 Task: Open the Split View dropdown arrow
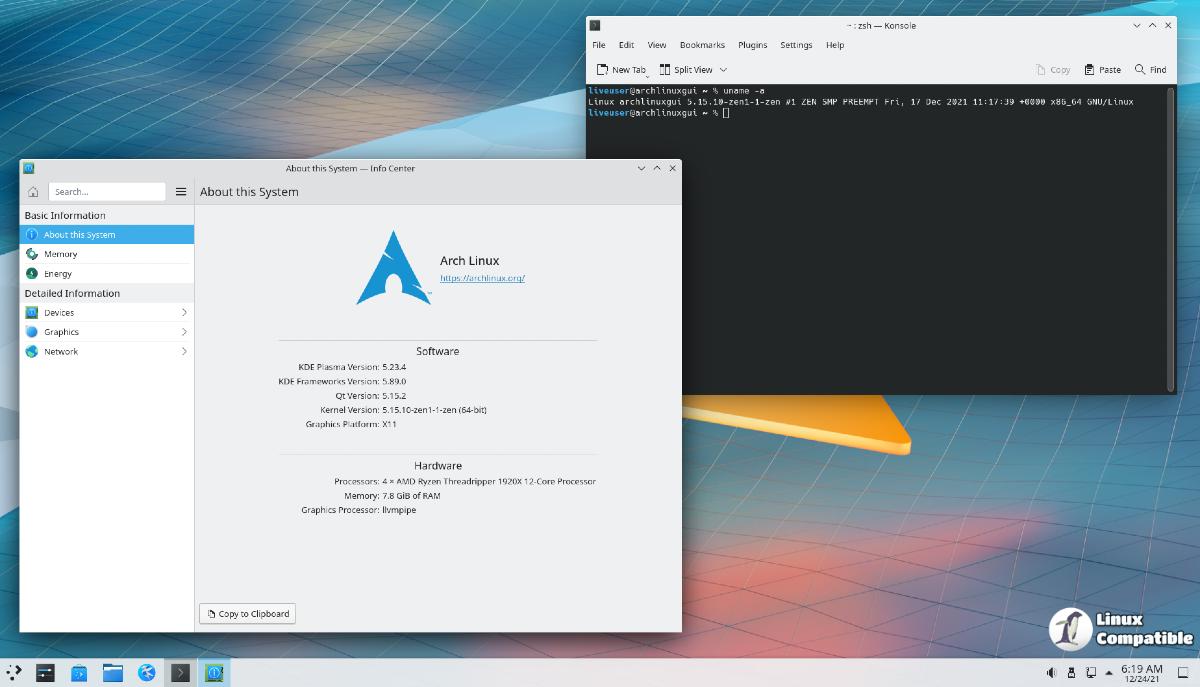[723, 70]
